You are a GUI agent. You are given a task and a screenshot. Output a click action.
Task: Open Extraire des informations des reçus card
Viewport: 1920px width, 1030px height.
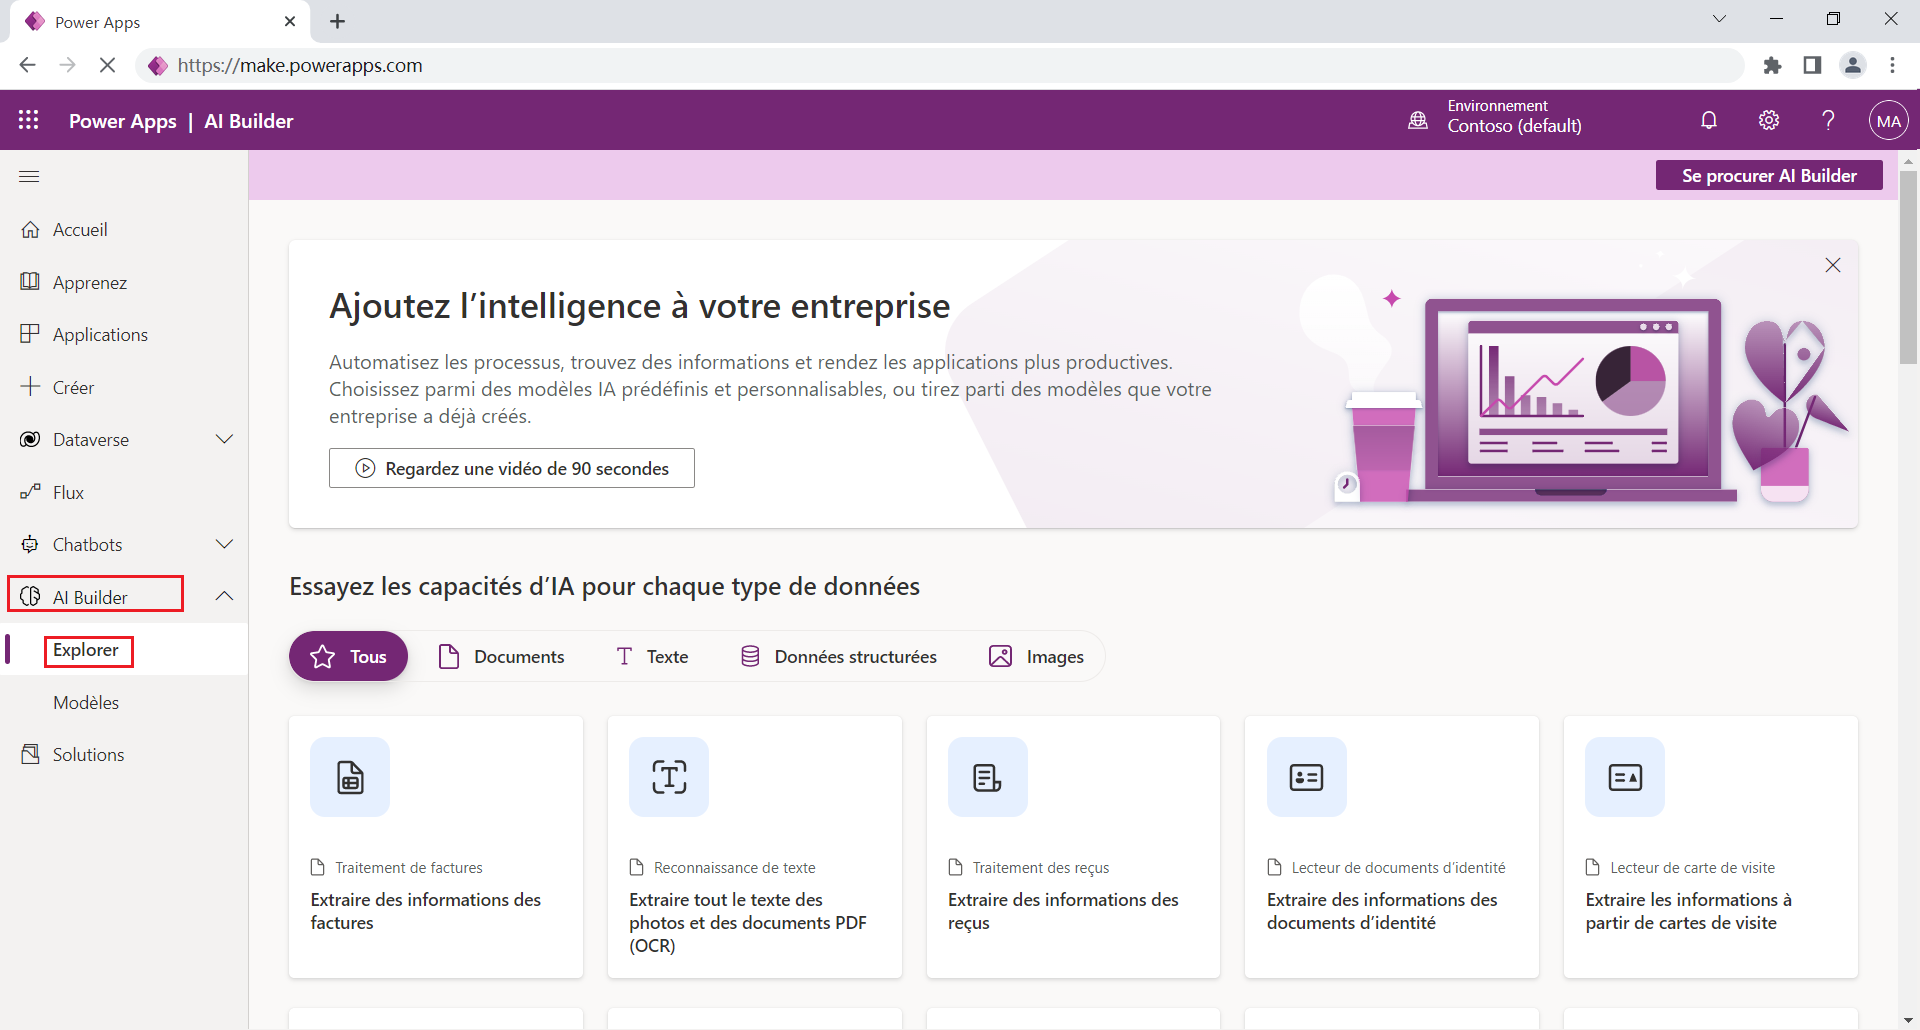(1073, 847)
